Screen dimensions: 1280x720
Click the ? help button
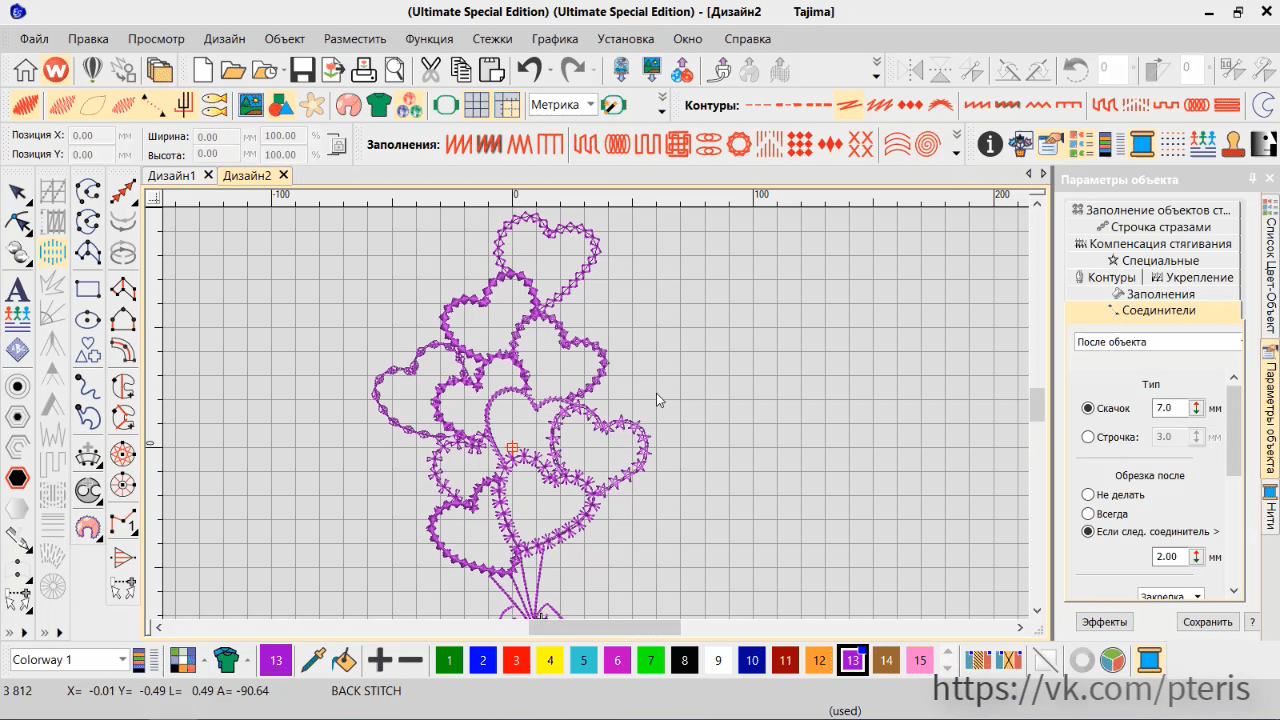pos(1252,622)
